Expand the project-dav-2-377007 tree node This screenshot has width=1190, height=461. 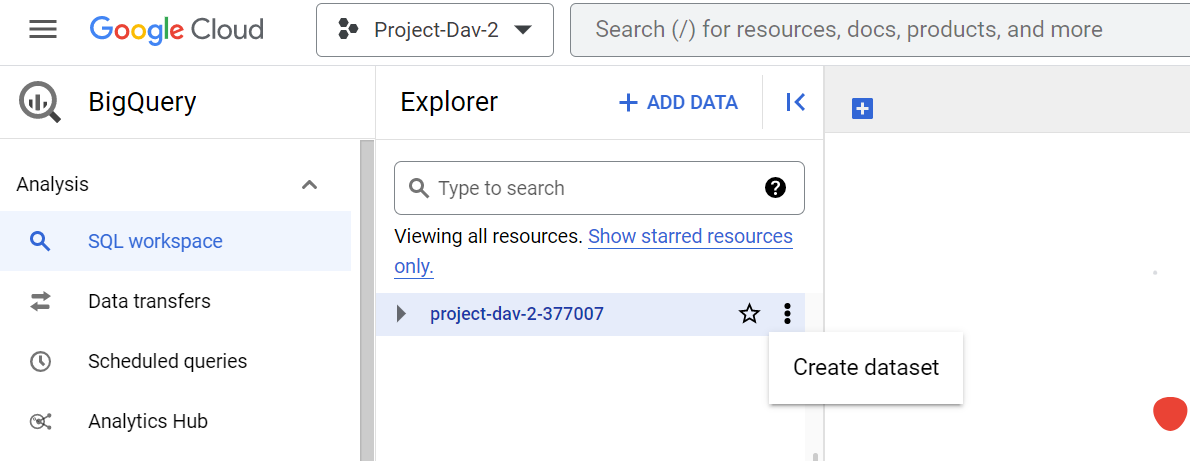pyautogui.click(x=402, y=314)
